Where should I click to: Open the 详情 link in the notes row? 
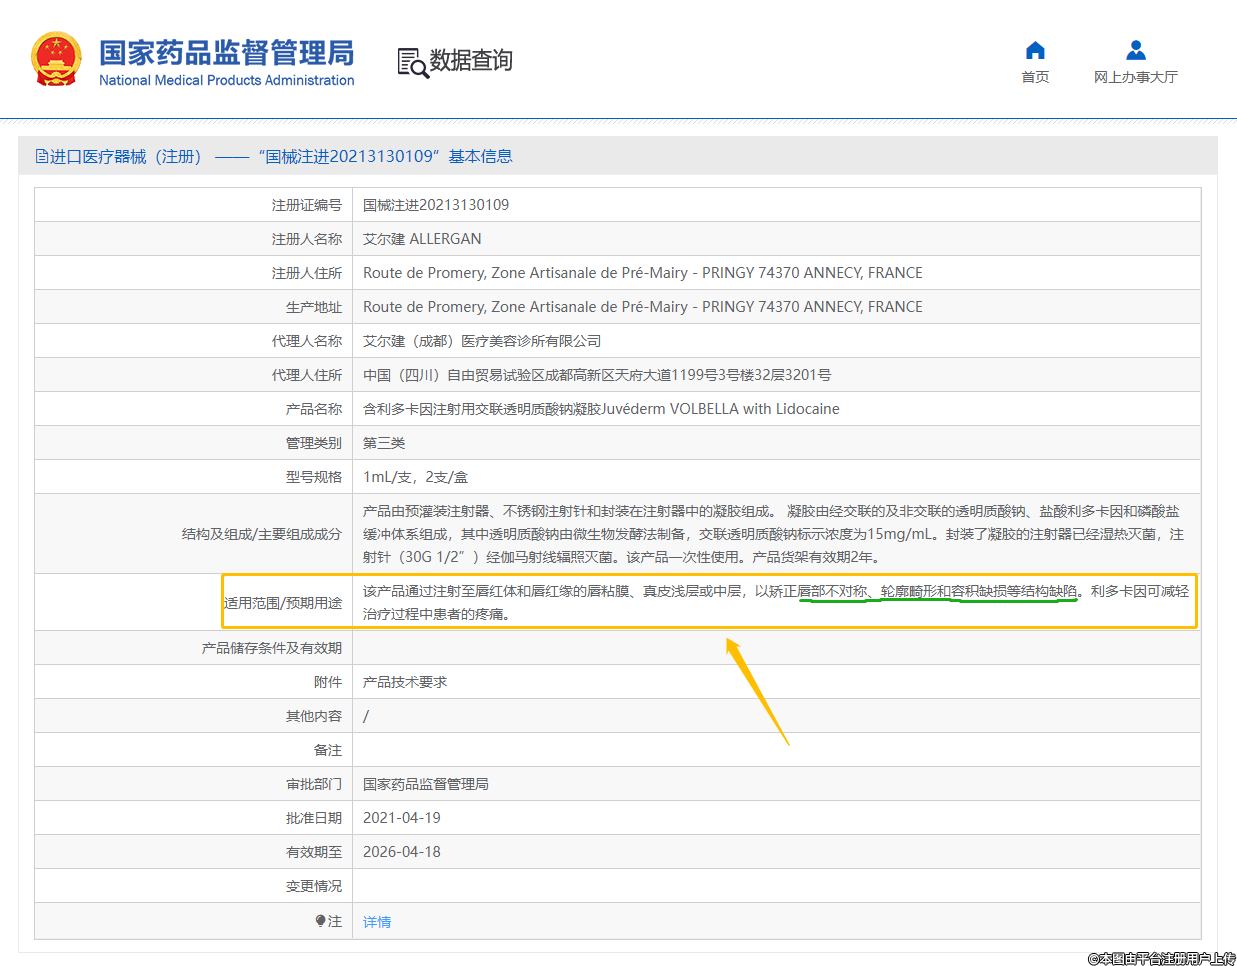pyautogui.click(x=377, y=922)
